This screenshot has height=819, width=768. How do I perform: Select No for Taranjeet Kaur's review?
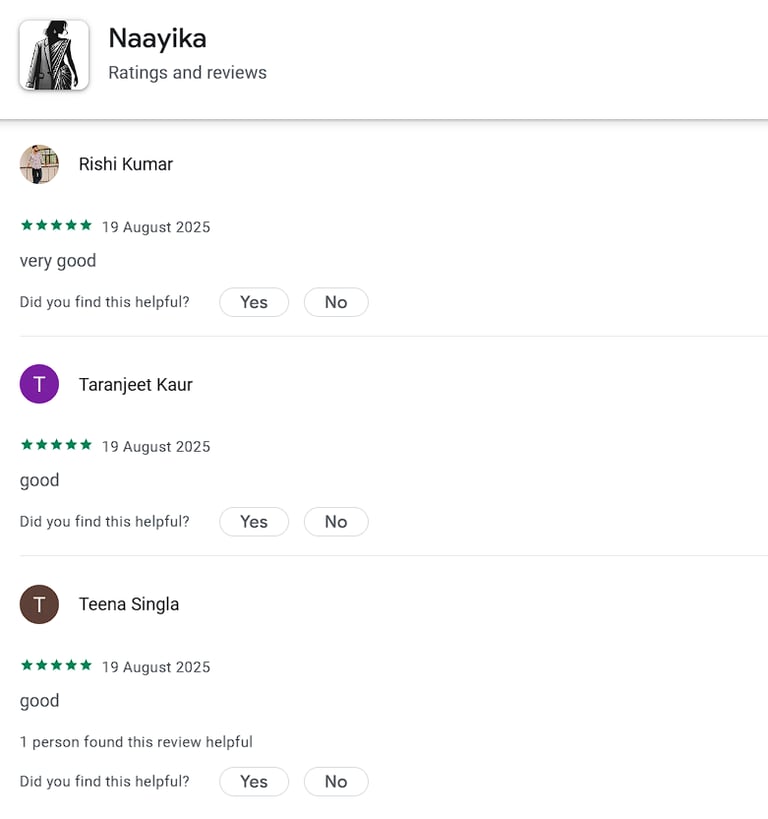pos(336,522)
